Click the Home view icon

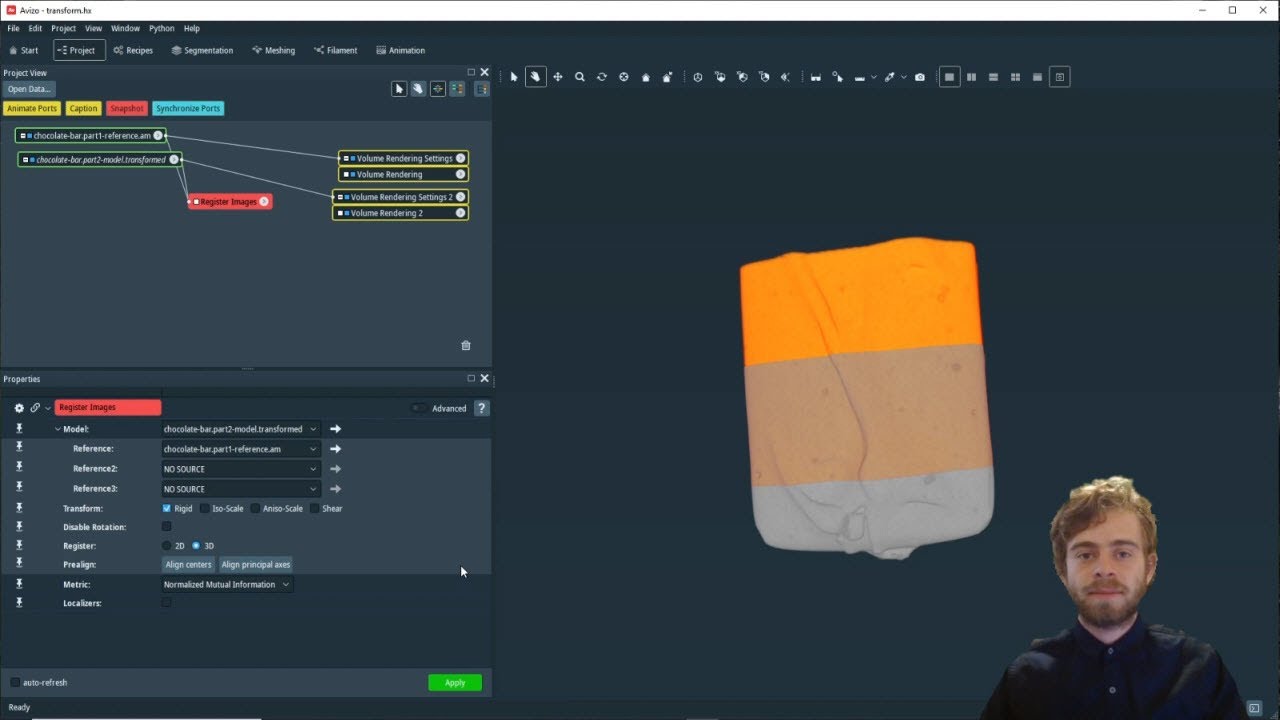pos(646,77)
